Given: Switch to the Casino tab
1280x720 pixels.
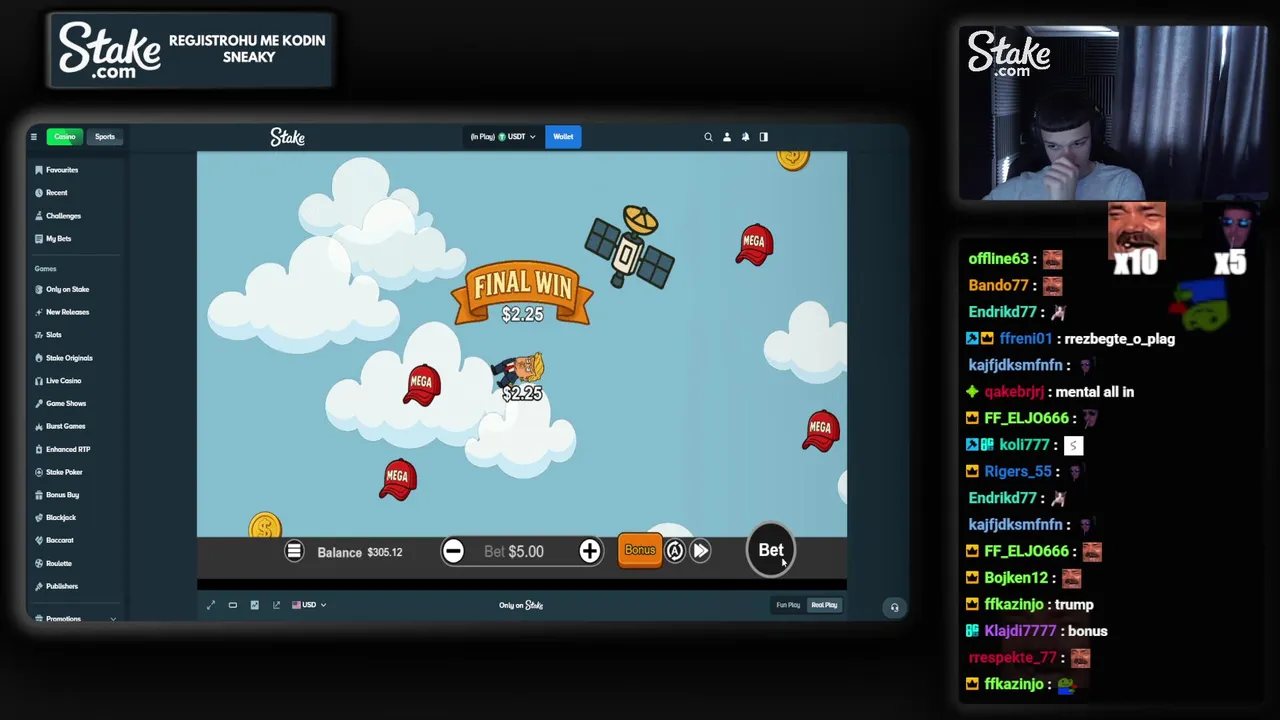Looking at the screenshot, I should pos(64,137).
